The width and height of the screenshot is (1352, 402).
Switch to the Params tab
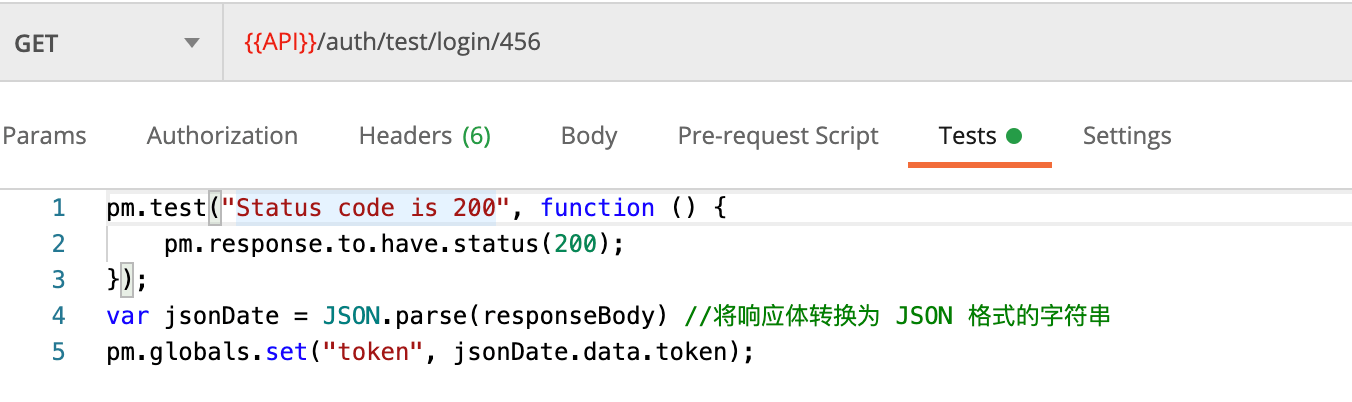[44, 136]
